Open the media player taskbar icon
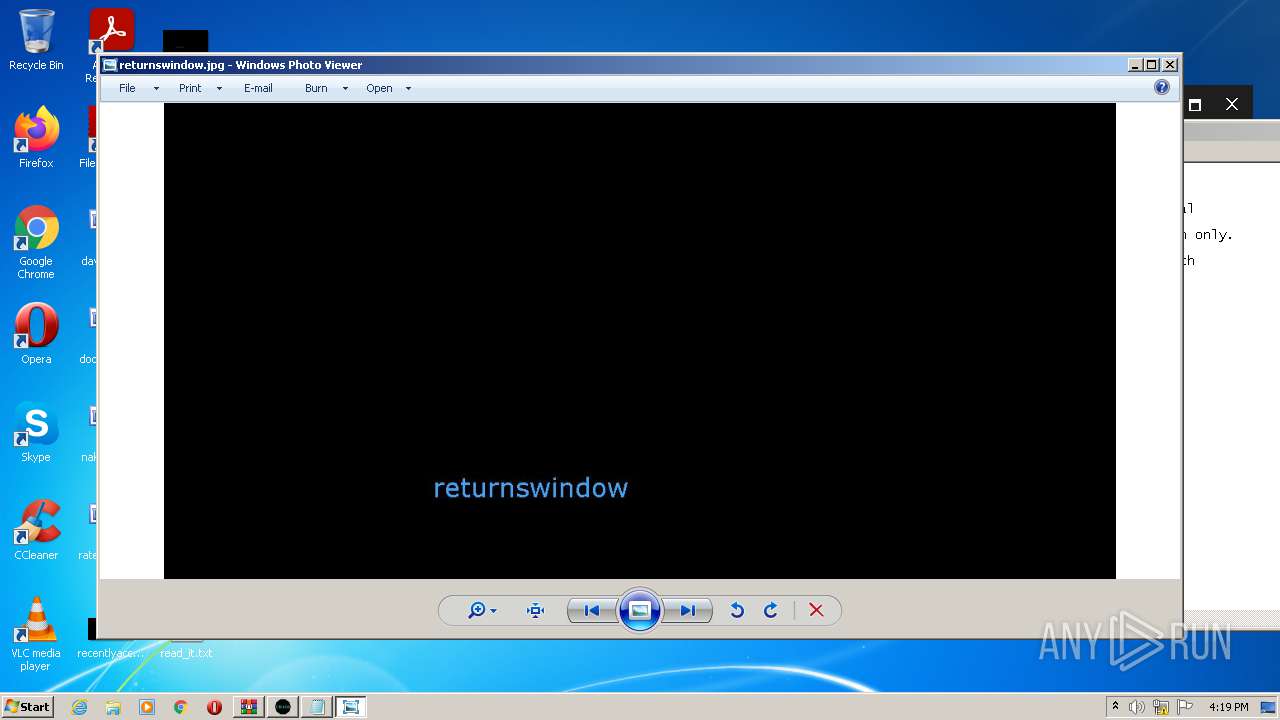1280x720 pixels. coord(147,707)
